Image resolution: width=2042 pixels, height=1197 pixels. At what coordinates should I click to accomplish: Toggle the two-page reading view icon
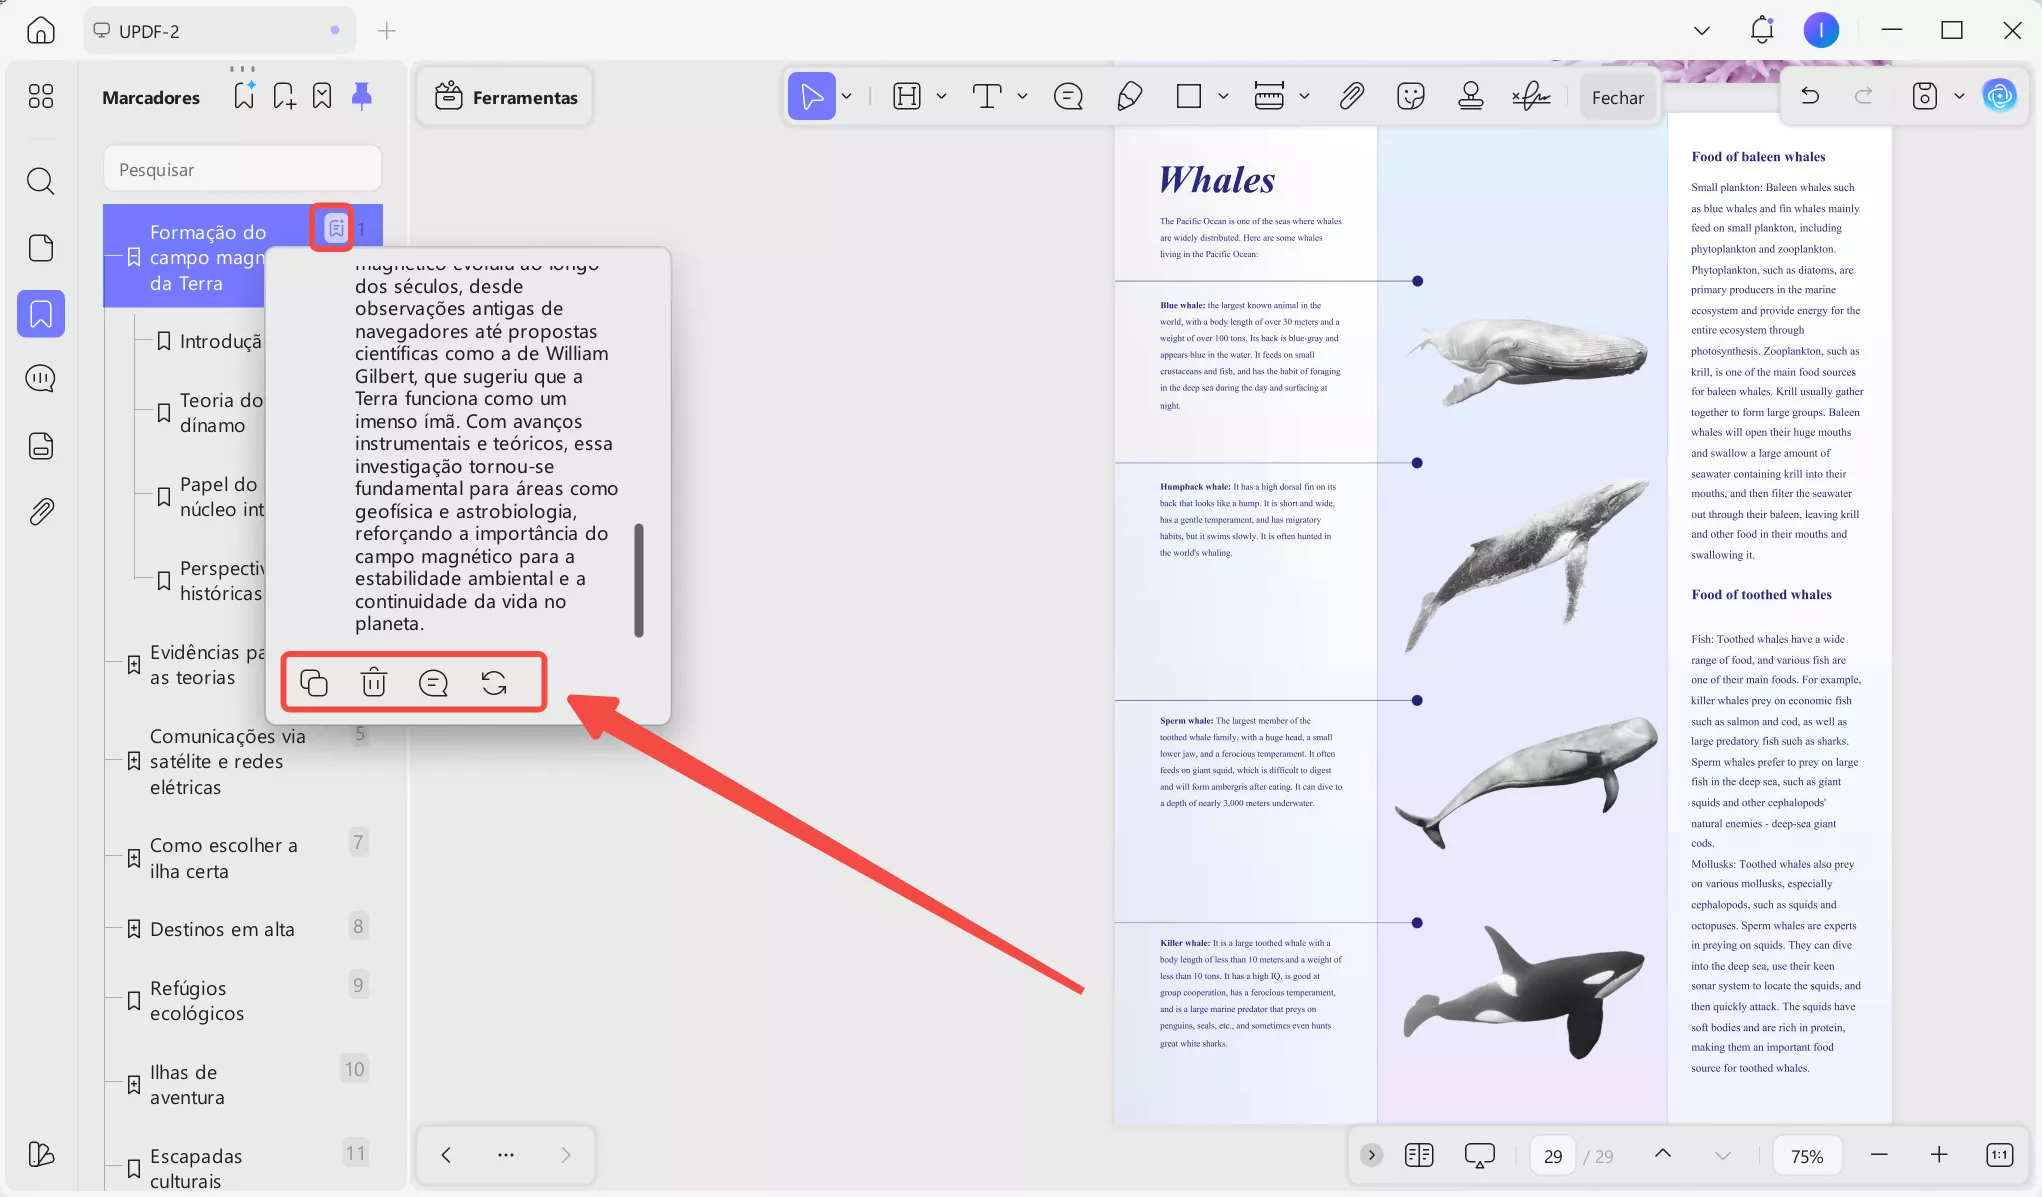click(x=1418, y=1155)
